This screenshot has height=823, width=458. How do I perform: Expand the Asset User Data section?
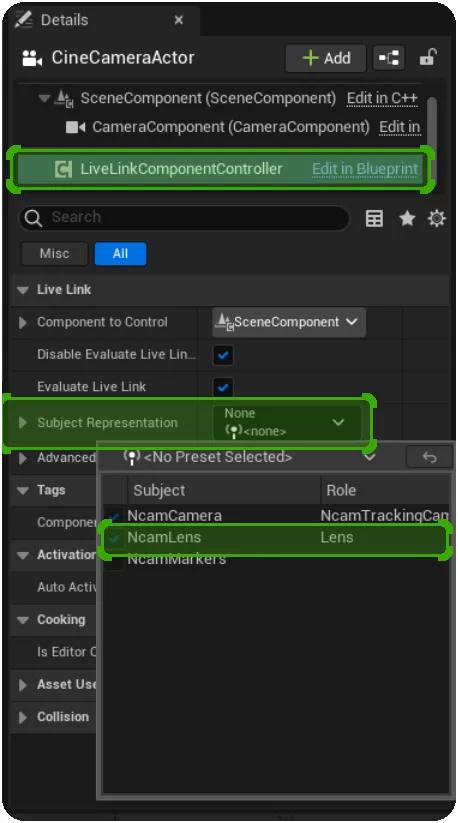[x=23, y=685]
